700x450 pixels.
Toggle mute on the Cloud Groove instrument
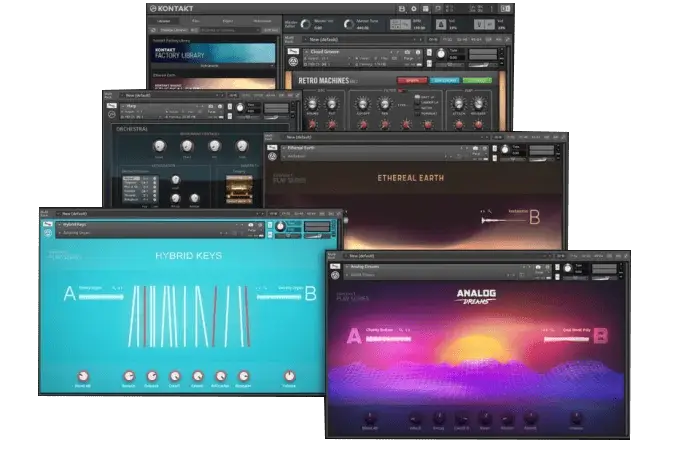(x=429, y=62)
